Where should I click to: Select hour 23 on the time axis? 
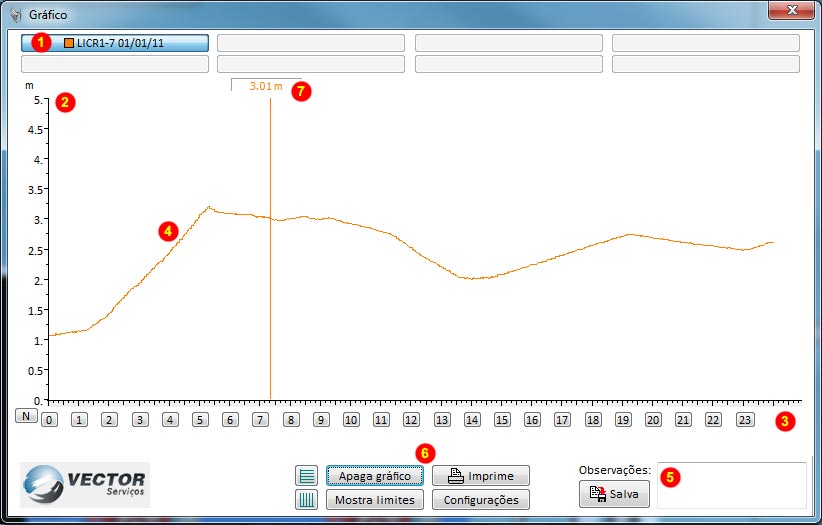point(743,420)
